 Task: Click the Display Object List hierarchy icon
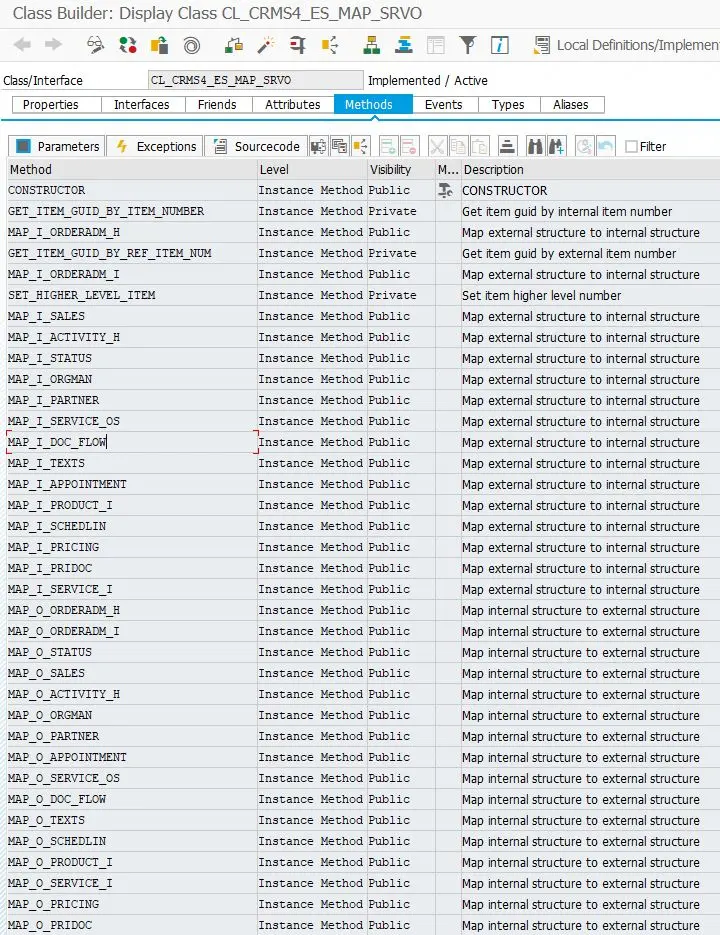(x=372, y=45)
